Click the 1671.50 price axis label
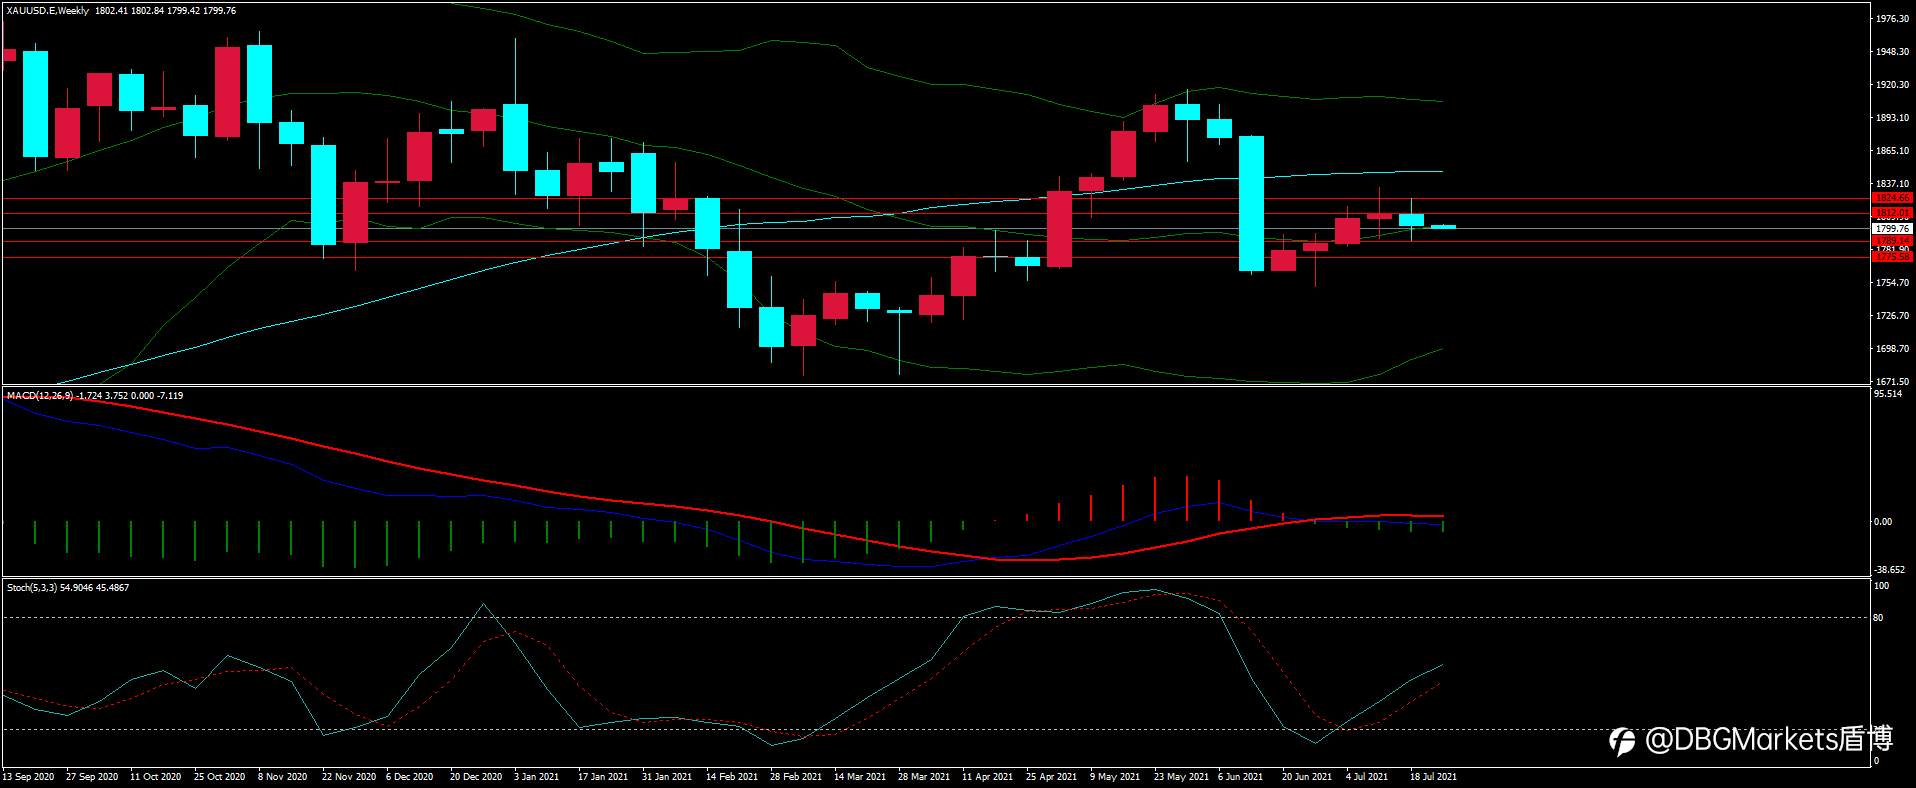 pos(1893,382)
